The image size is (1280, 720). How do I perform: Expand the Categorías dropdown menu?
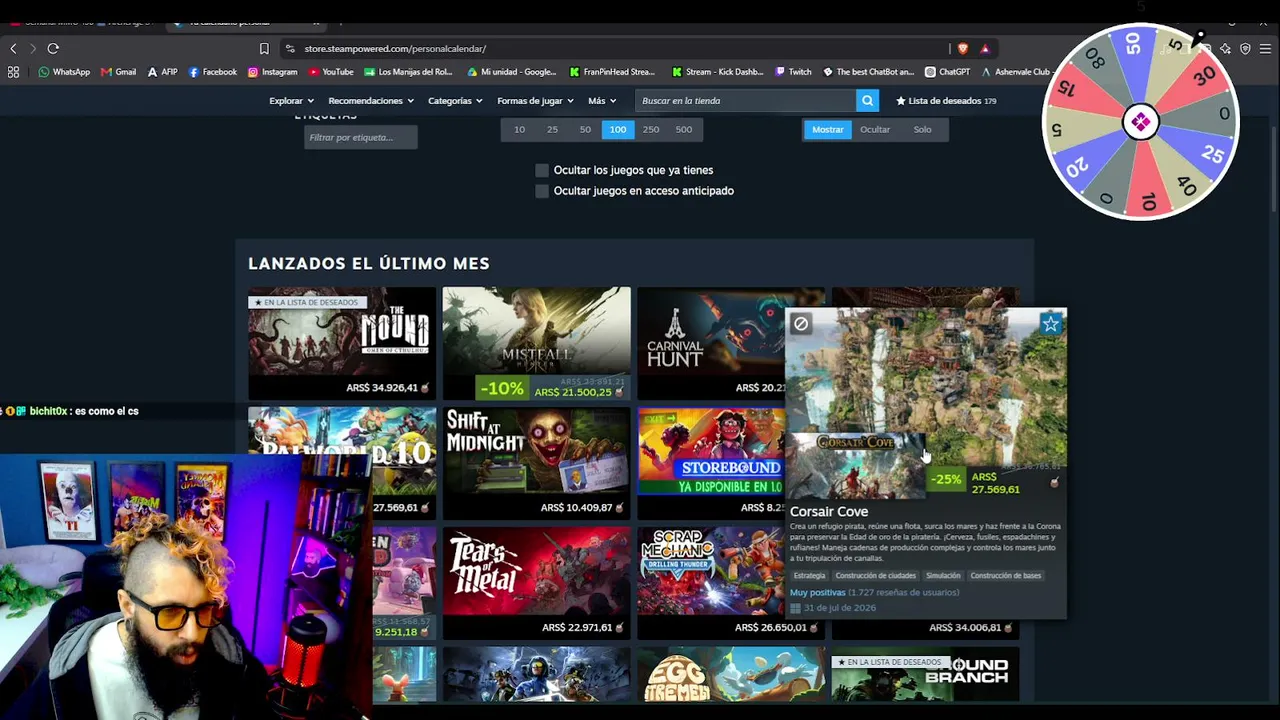coord(455,101)
